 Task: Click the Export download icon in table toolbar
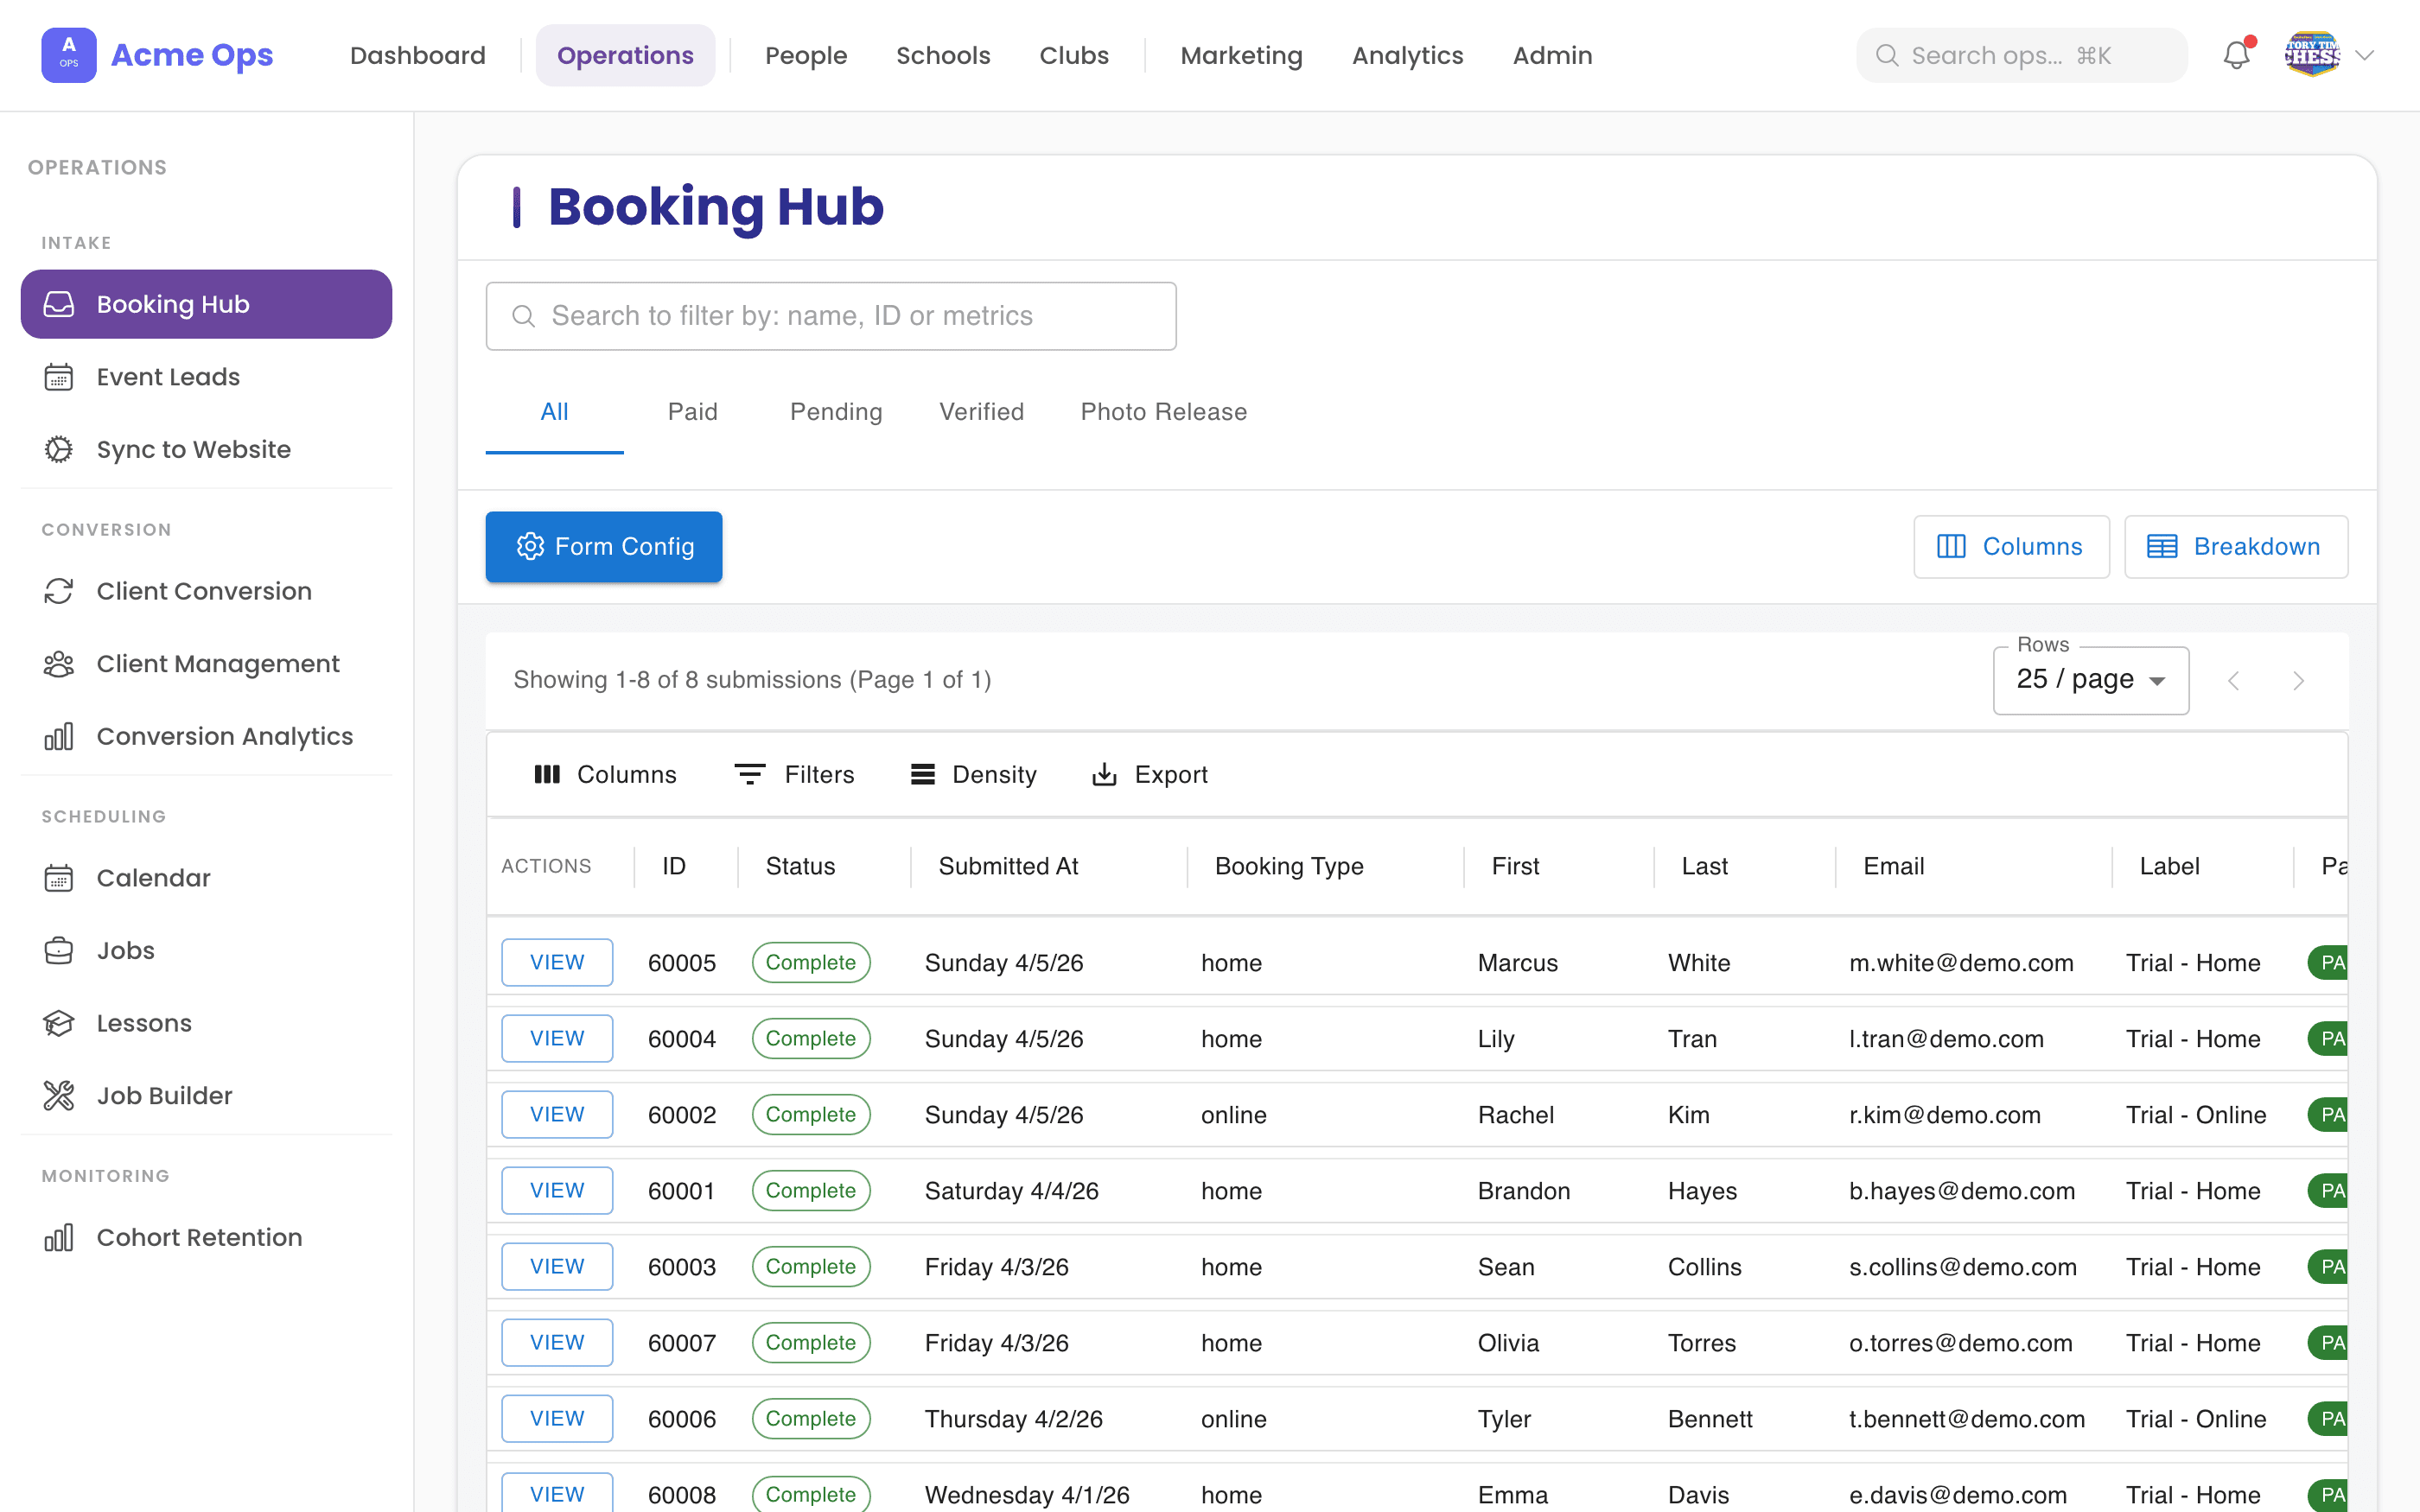coord(1104,774)
